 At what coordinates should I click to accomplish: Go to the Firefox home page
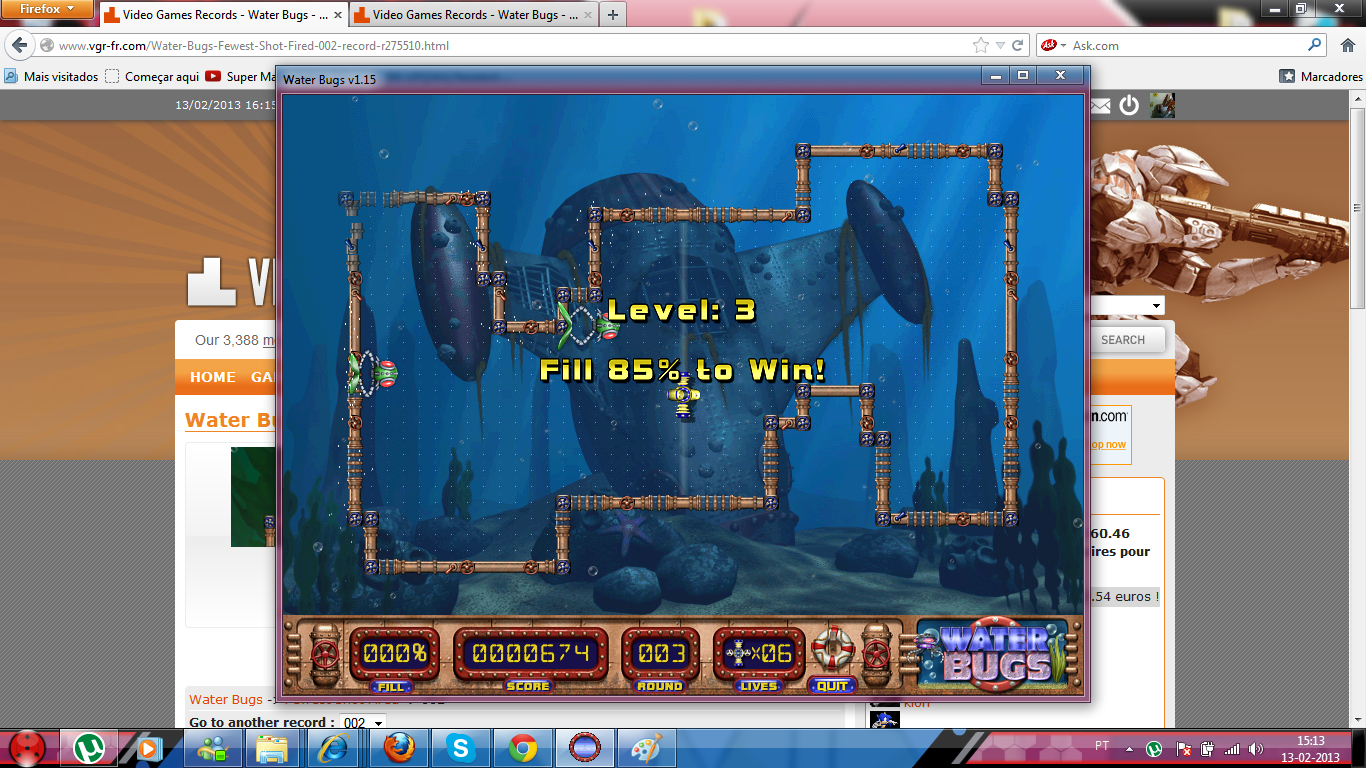[1346, 45]
